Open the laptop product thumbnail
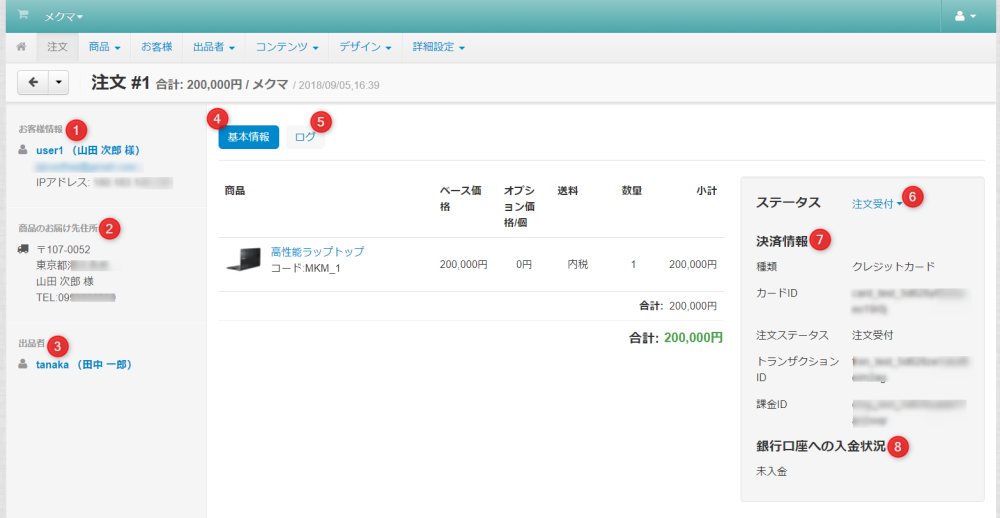1000x518 pixels. (x=243, y=260)
